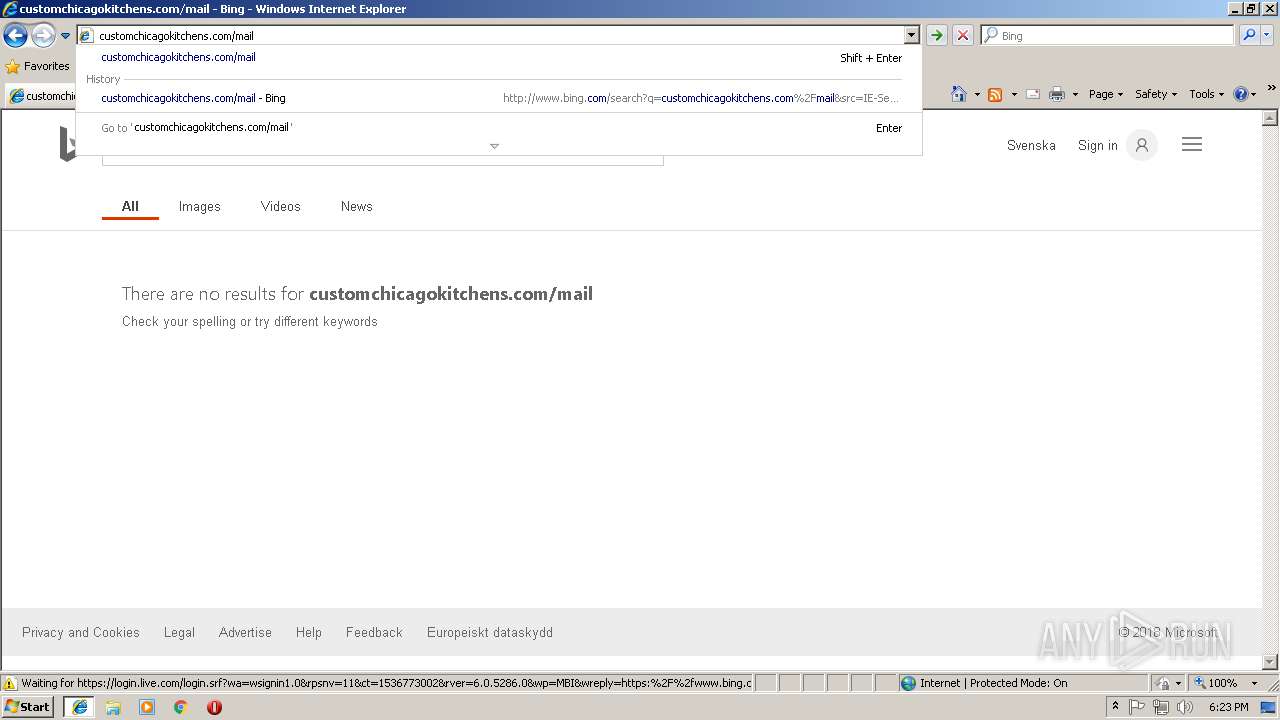Image resolution: width=1280 pixels, height=720 pixels.
Task: Click the magnifier Search button
Action: (x=1249, y=35)
